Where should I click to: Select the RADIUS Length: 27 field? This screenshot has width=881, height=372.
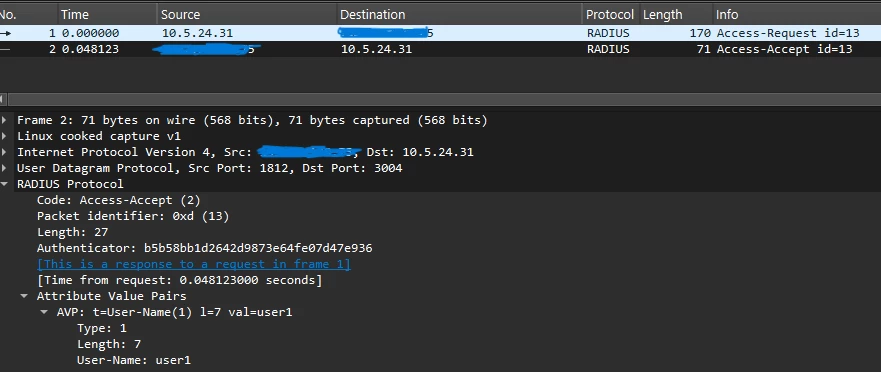[72, 232]
